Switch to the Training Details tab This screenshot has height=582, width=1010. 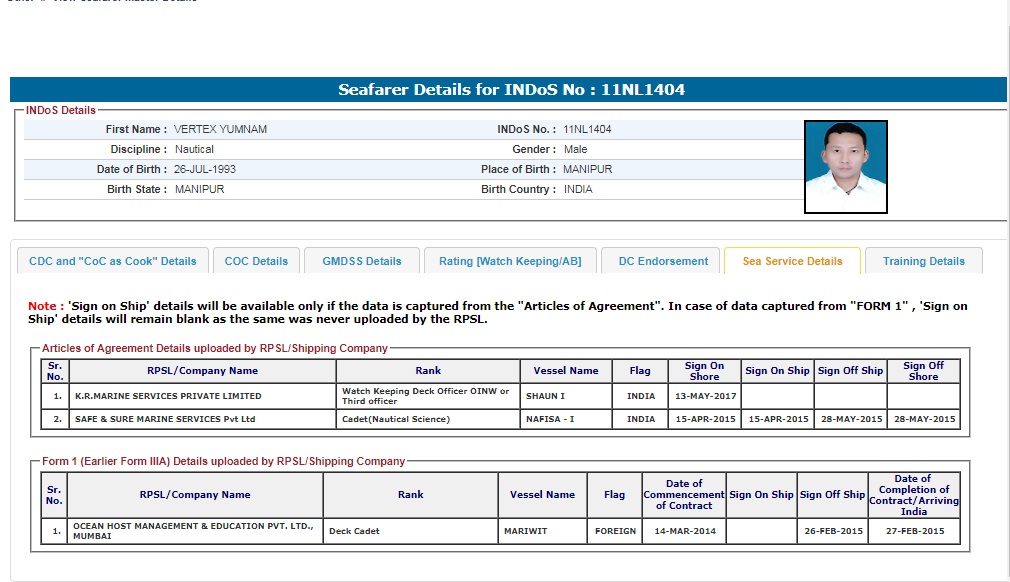coord(923,261)
